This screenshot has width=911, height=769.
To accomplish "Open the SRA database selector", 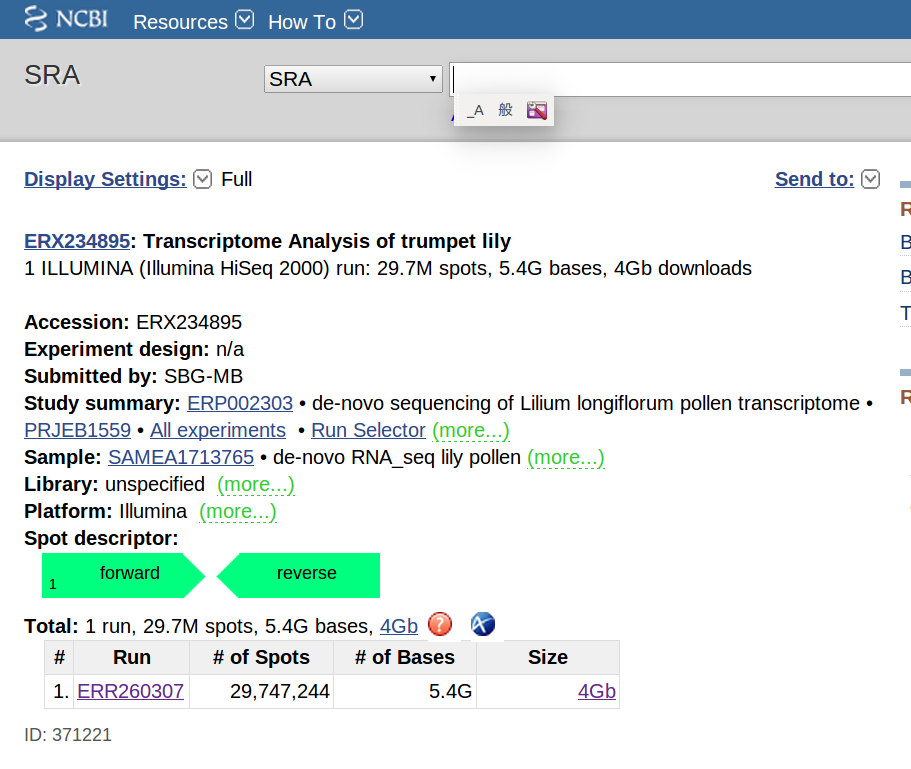I will pos(353,79).
